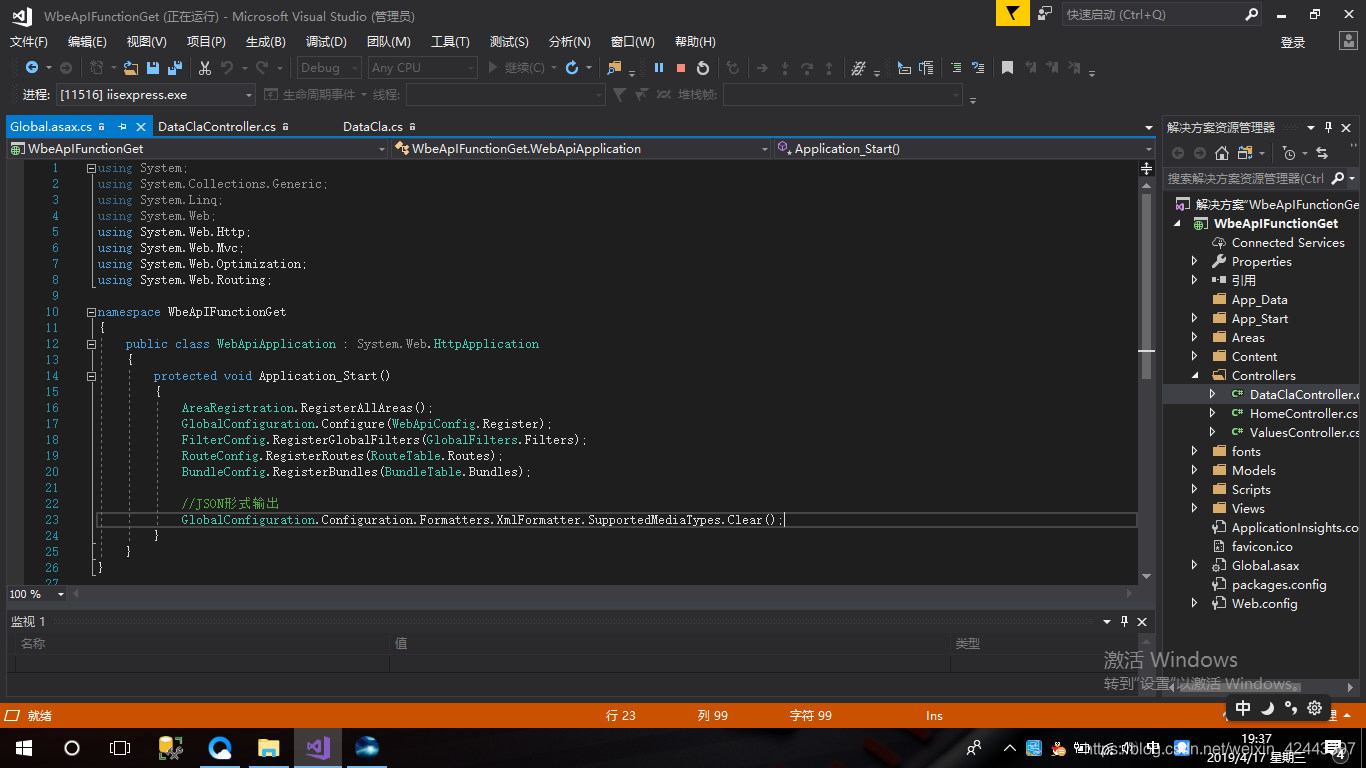Restart debugging with circular arrow icon
The height and width of the screenshot is (768, 1366).
(703, 68)
